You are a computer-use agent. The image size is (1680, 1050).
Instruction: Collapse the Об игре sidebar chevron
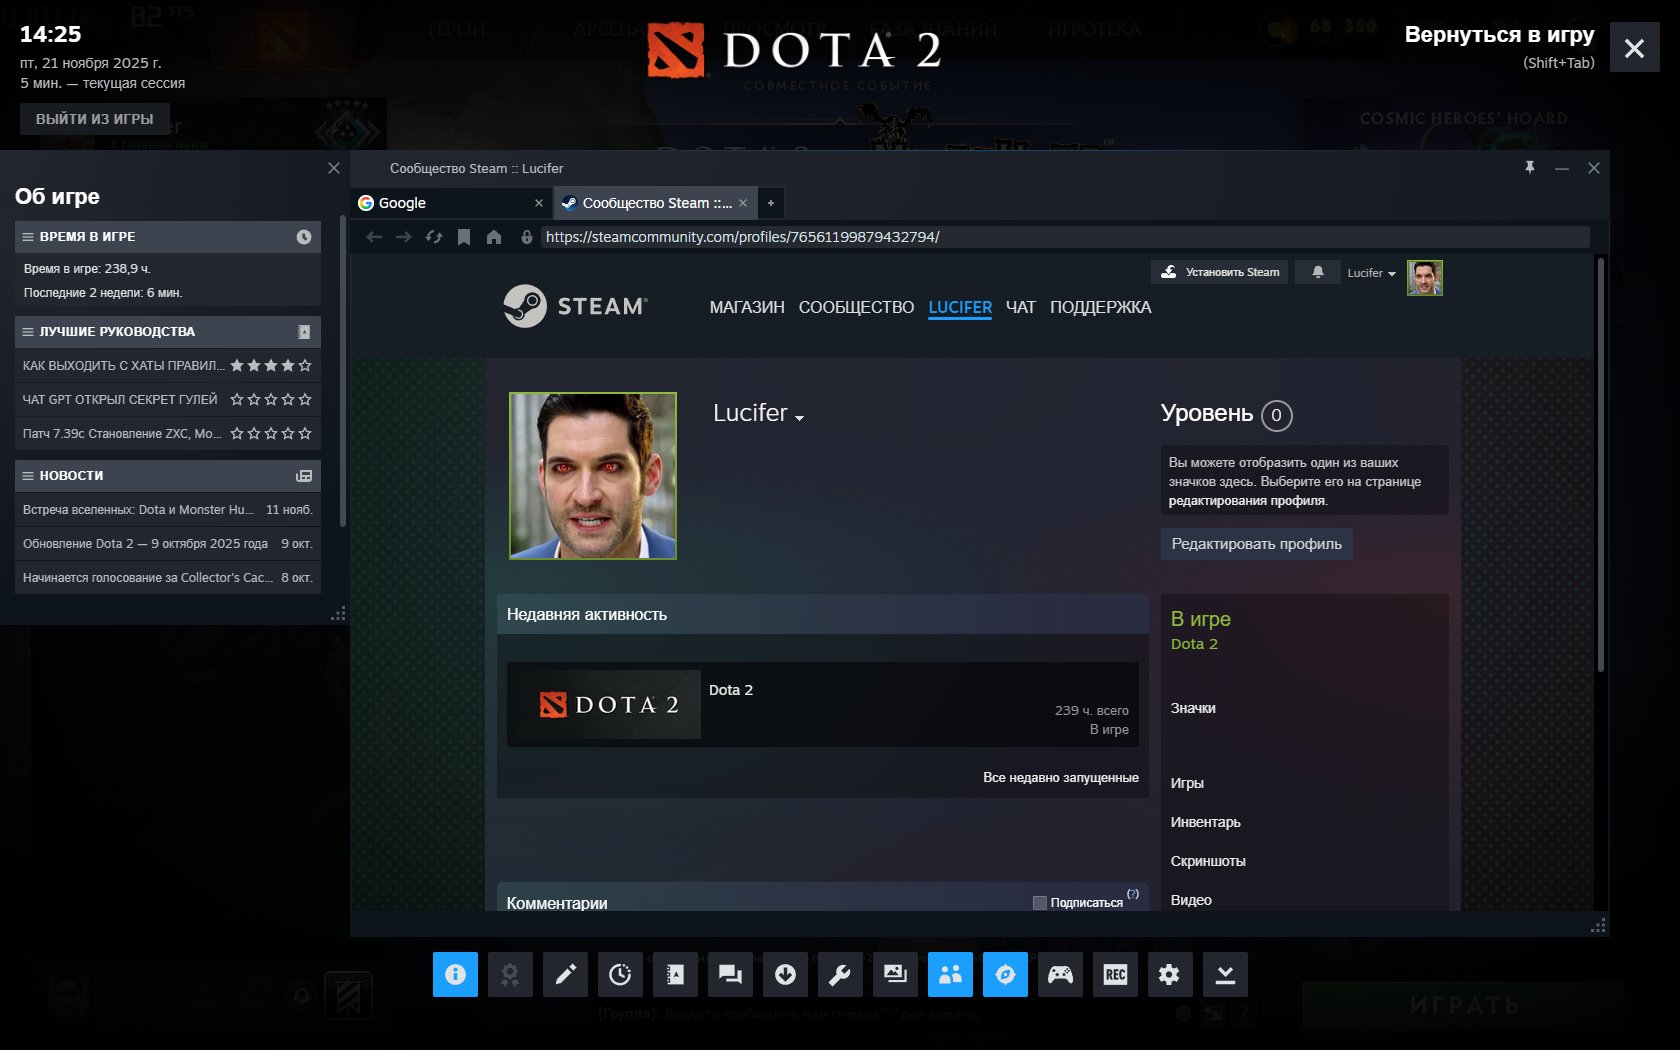334,168
